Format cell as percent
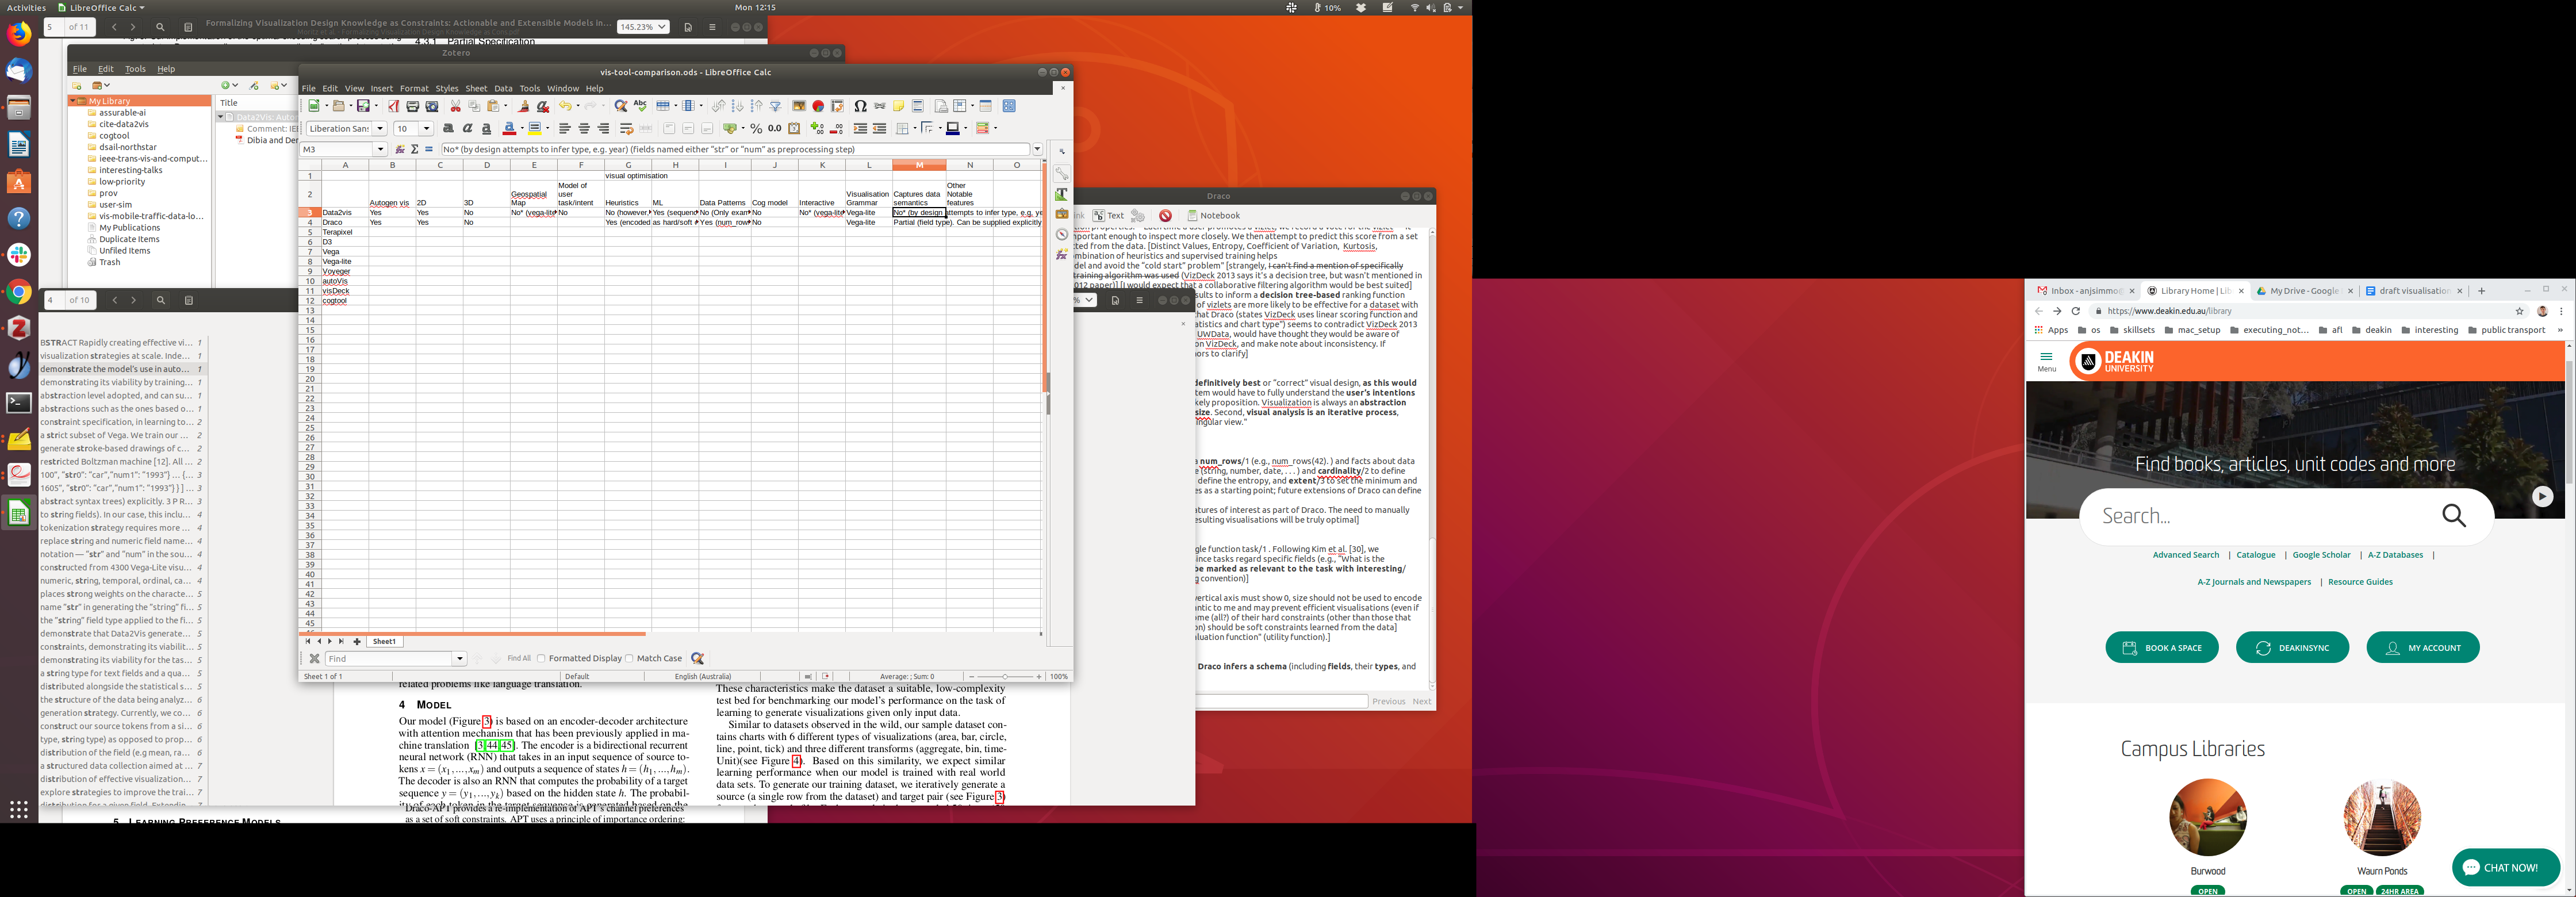 click(756, 129)
